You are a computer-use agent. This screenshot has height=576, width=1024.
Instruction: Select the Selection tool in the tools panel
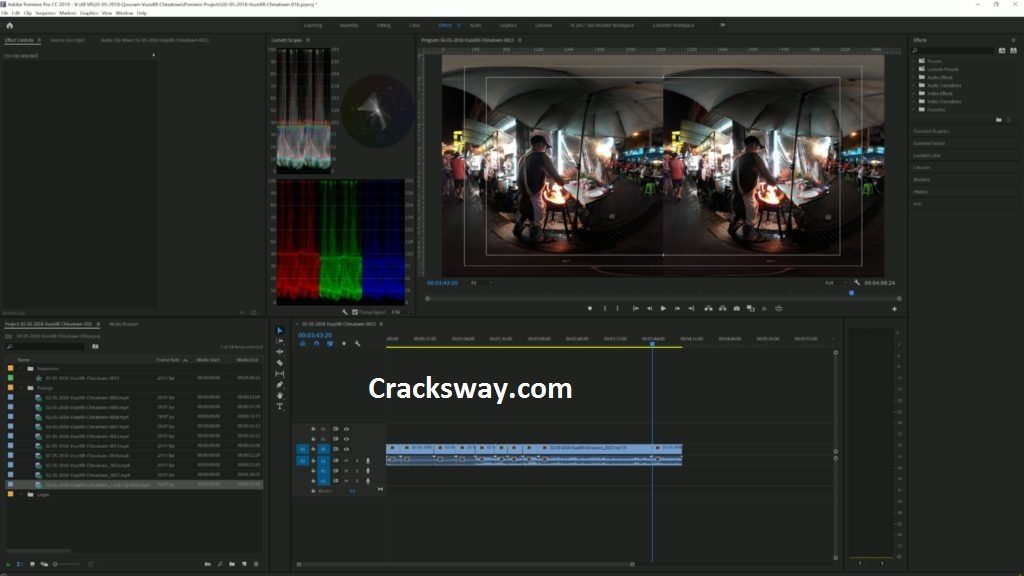coord(280,330)
